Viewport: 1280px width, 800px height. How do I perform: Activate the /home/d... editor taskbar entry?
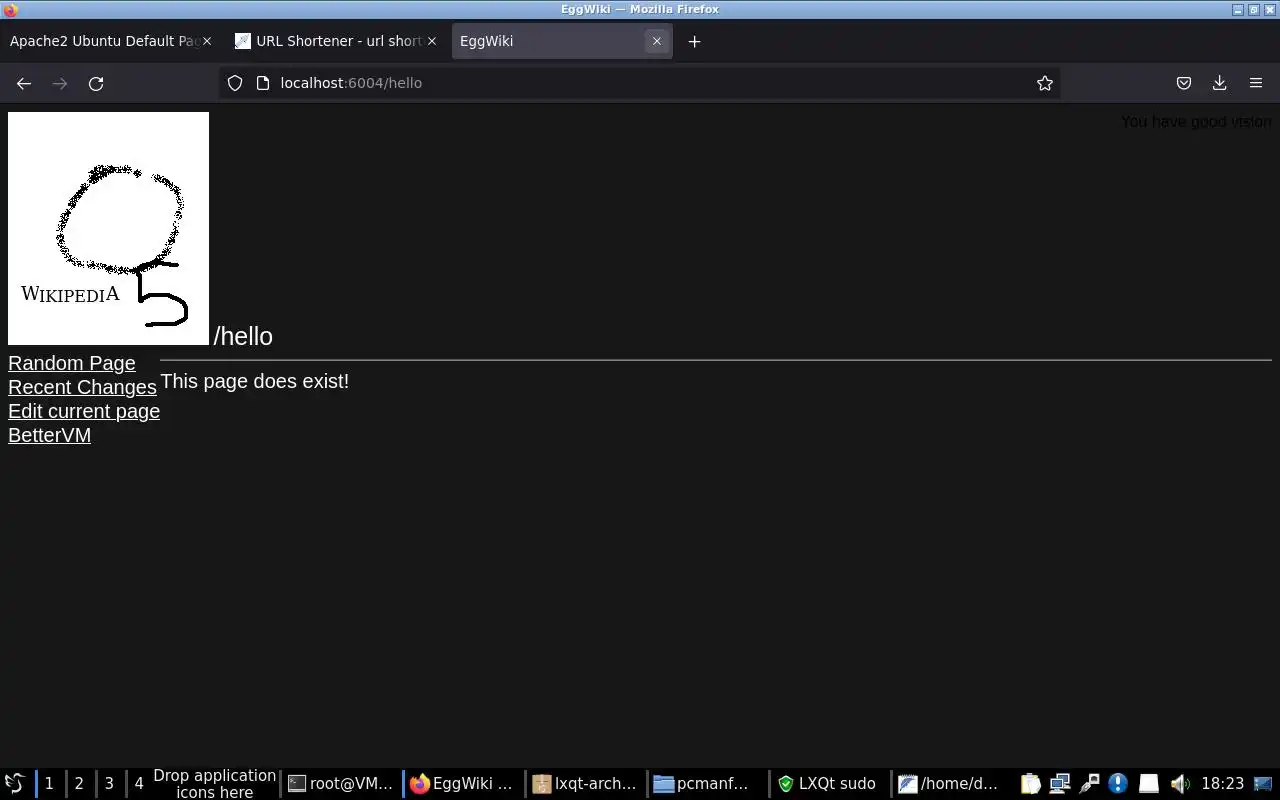click(x=950, y=784)
